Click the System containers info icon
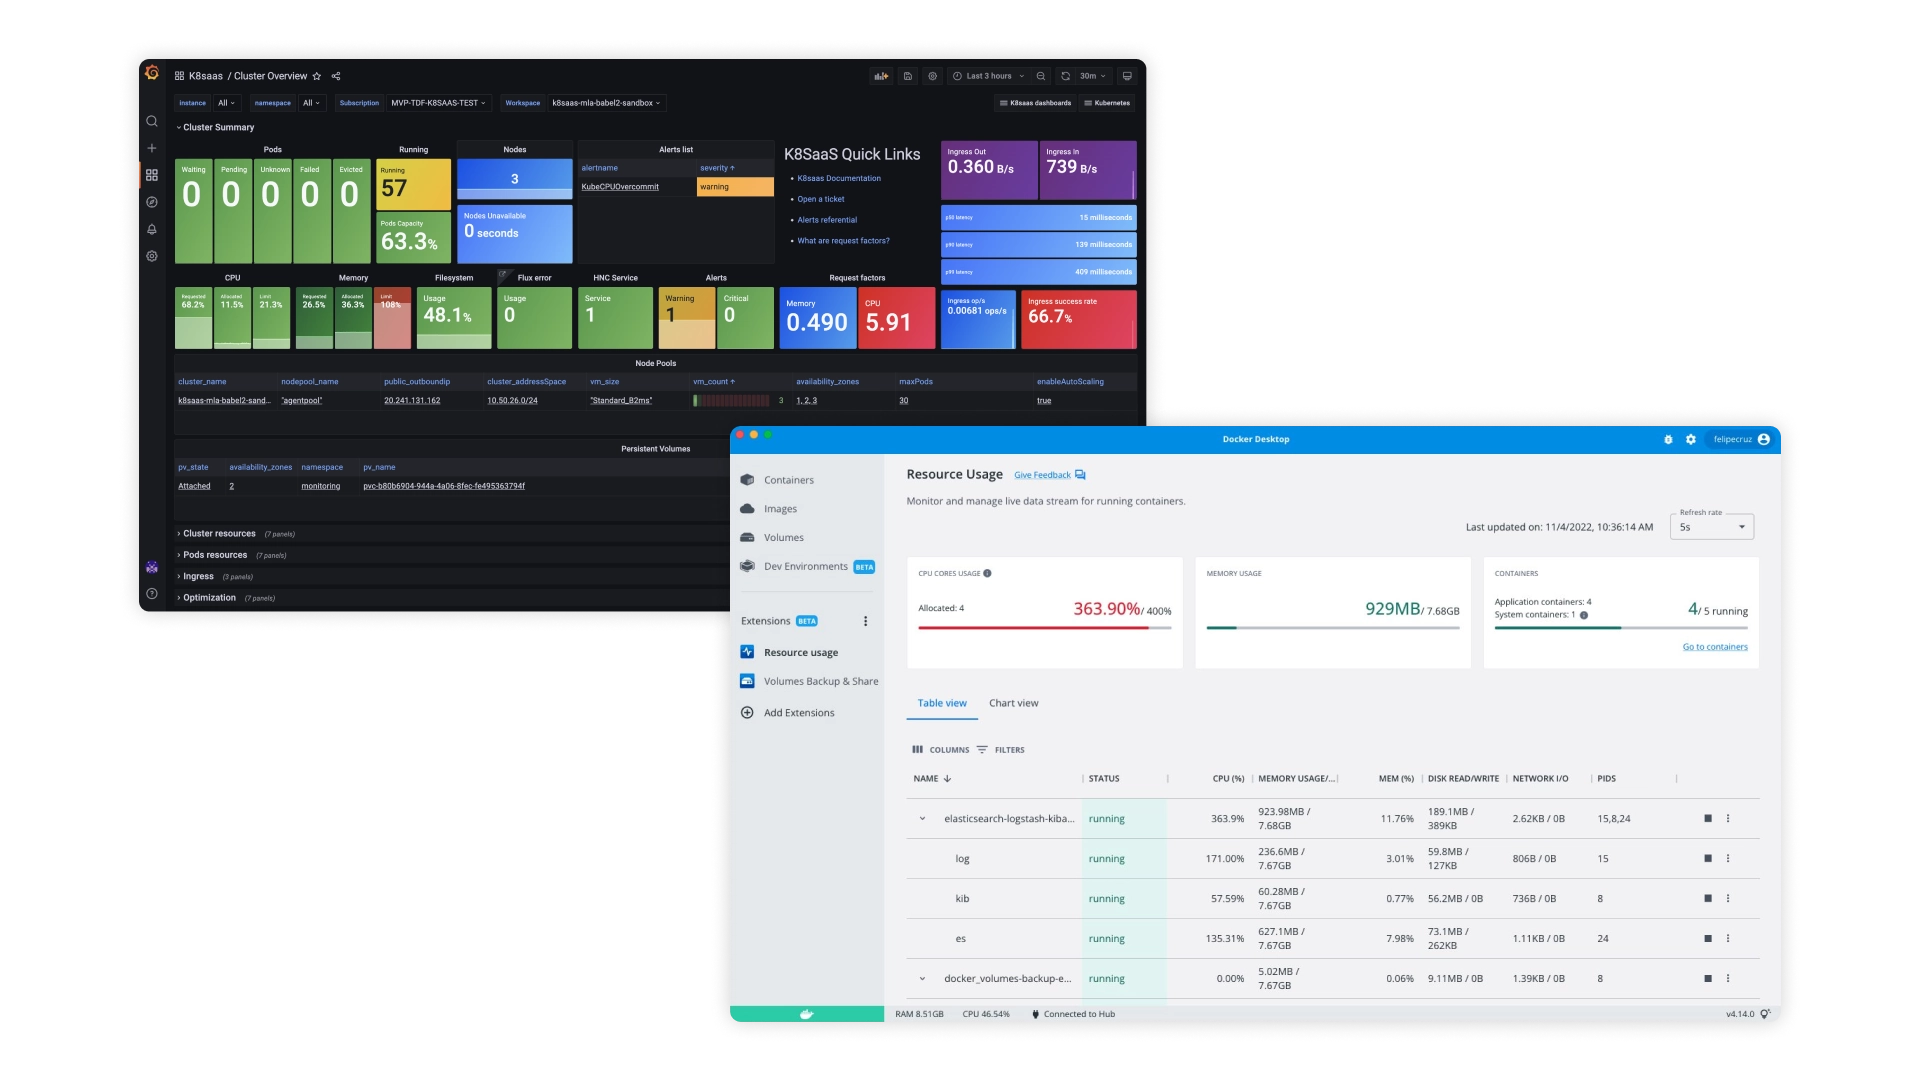Image resolution: width=1920 pixels, height=1080 pixels. click(x=1584, y=615)
